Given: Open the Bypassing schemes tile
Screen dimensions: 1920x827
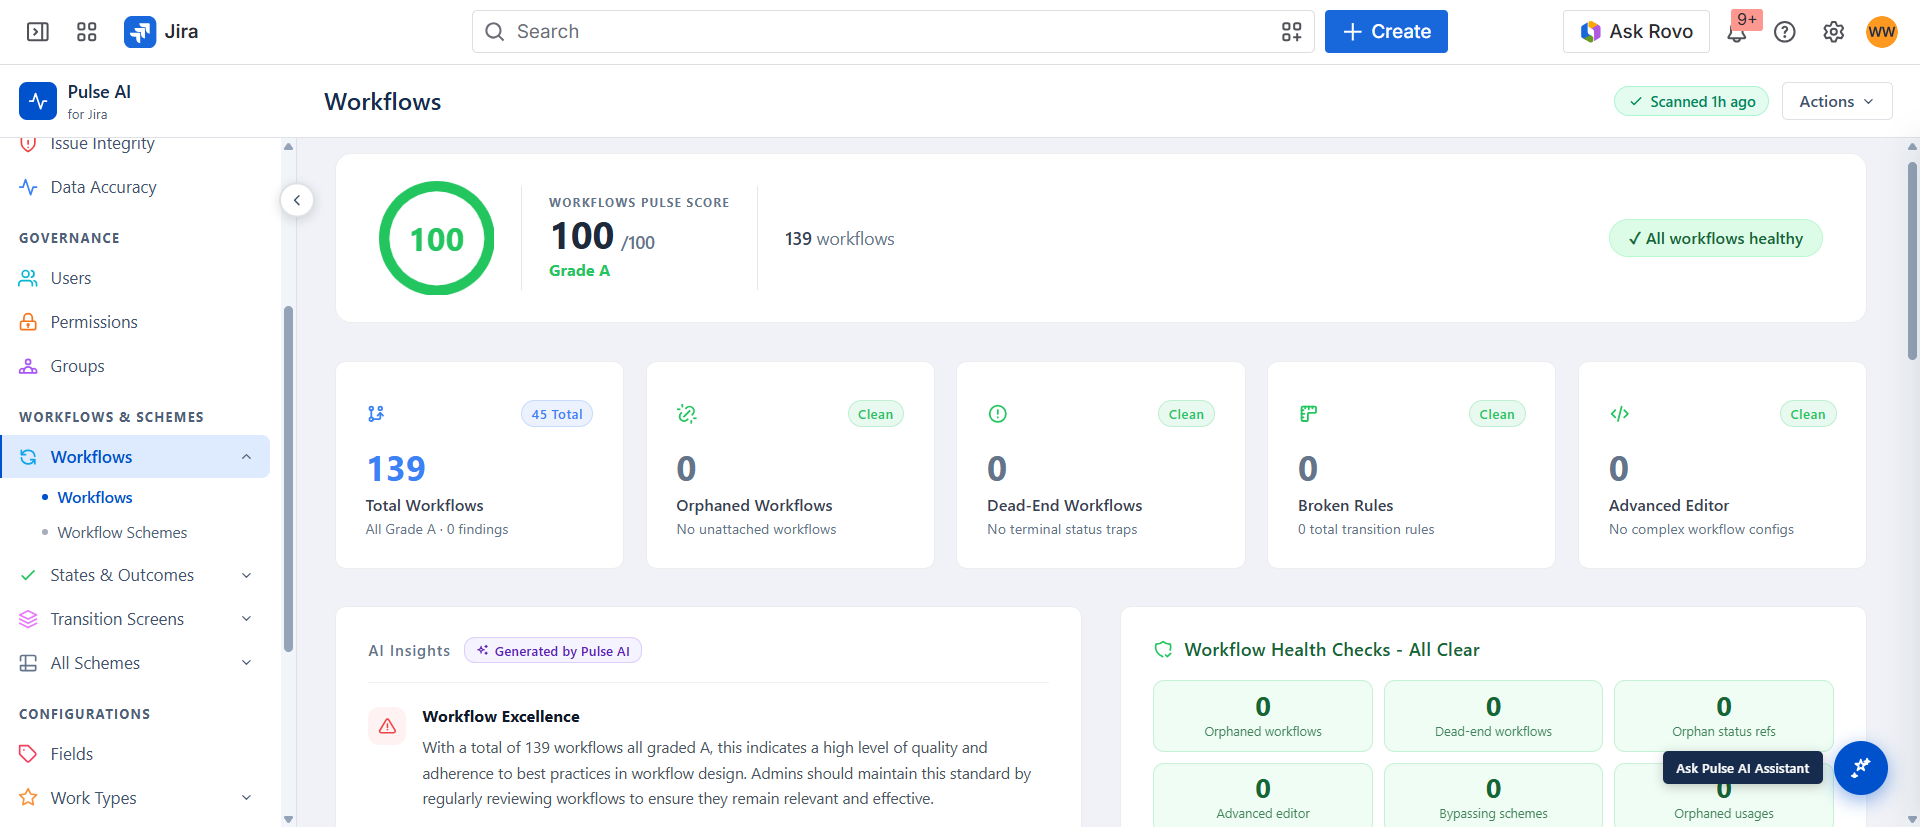Looking at the screenshot, I should (x=1493, y=796).
